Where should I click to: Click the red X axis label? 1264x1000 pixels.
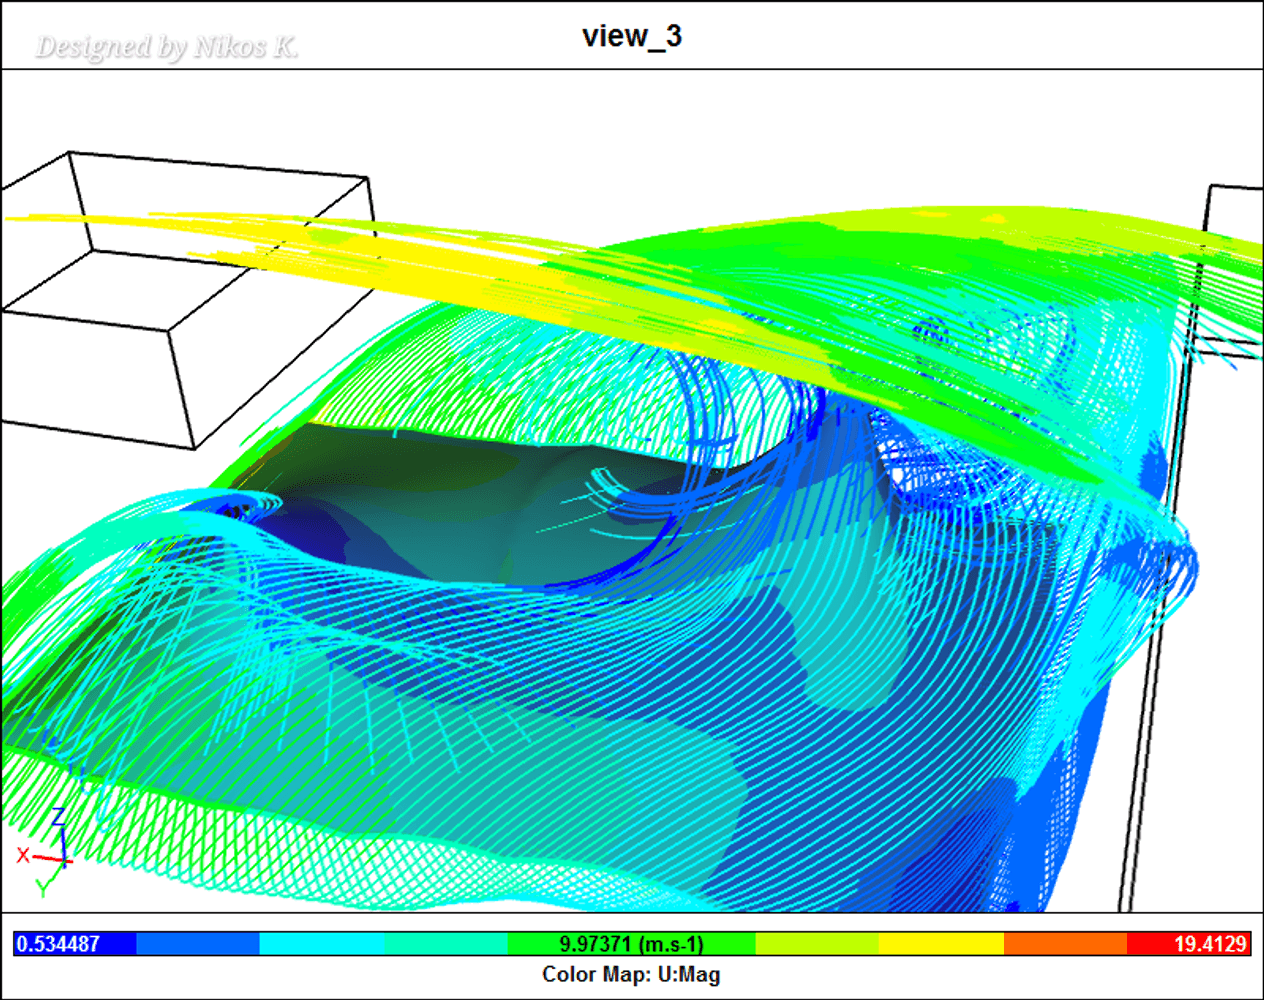(23, 856)
